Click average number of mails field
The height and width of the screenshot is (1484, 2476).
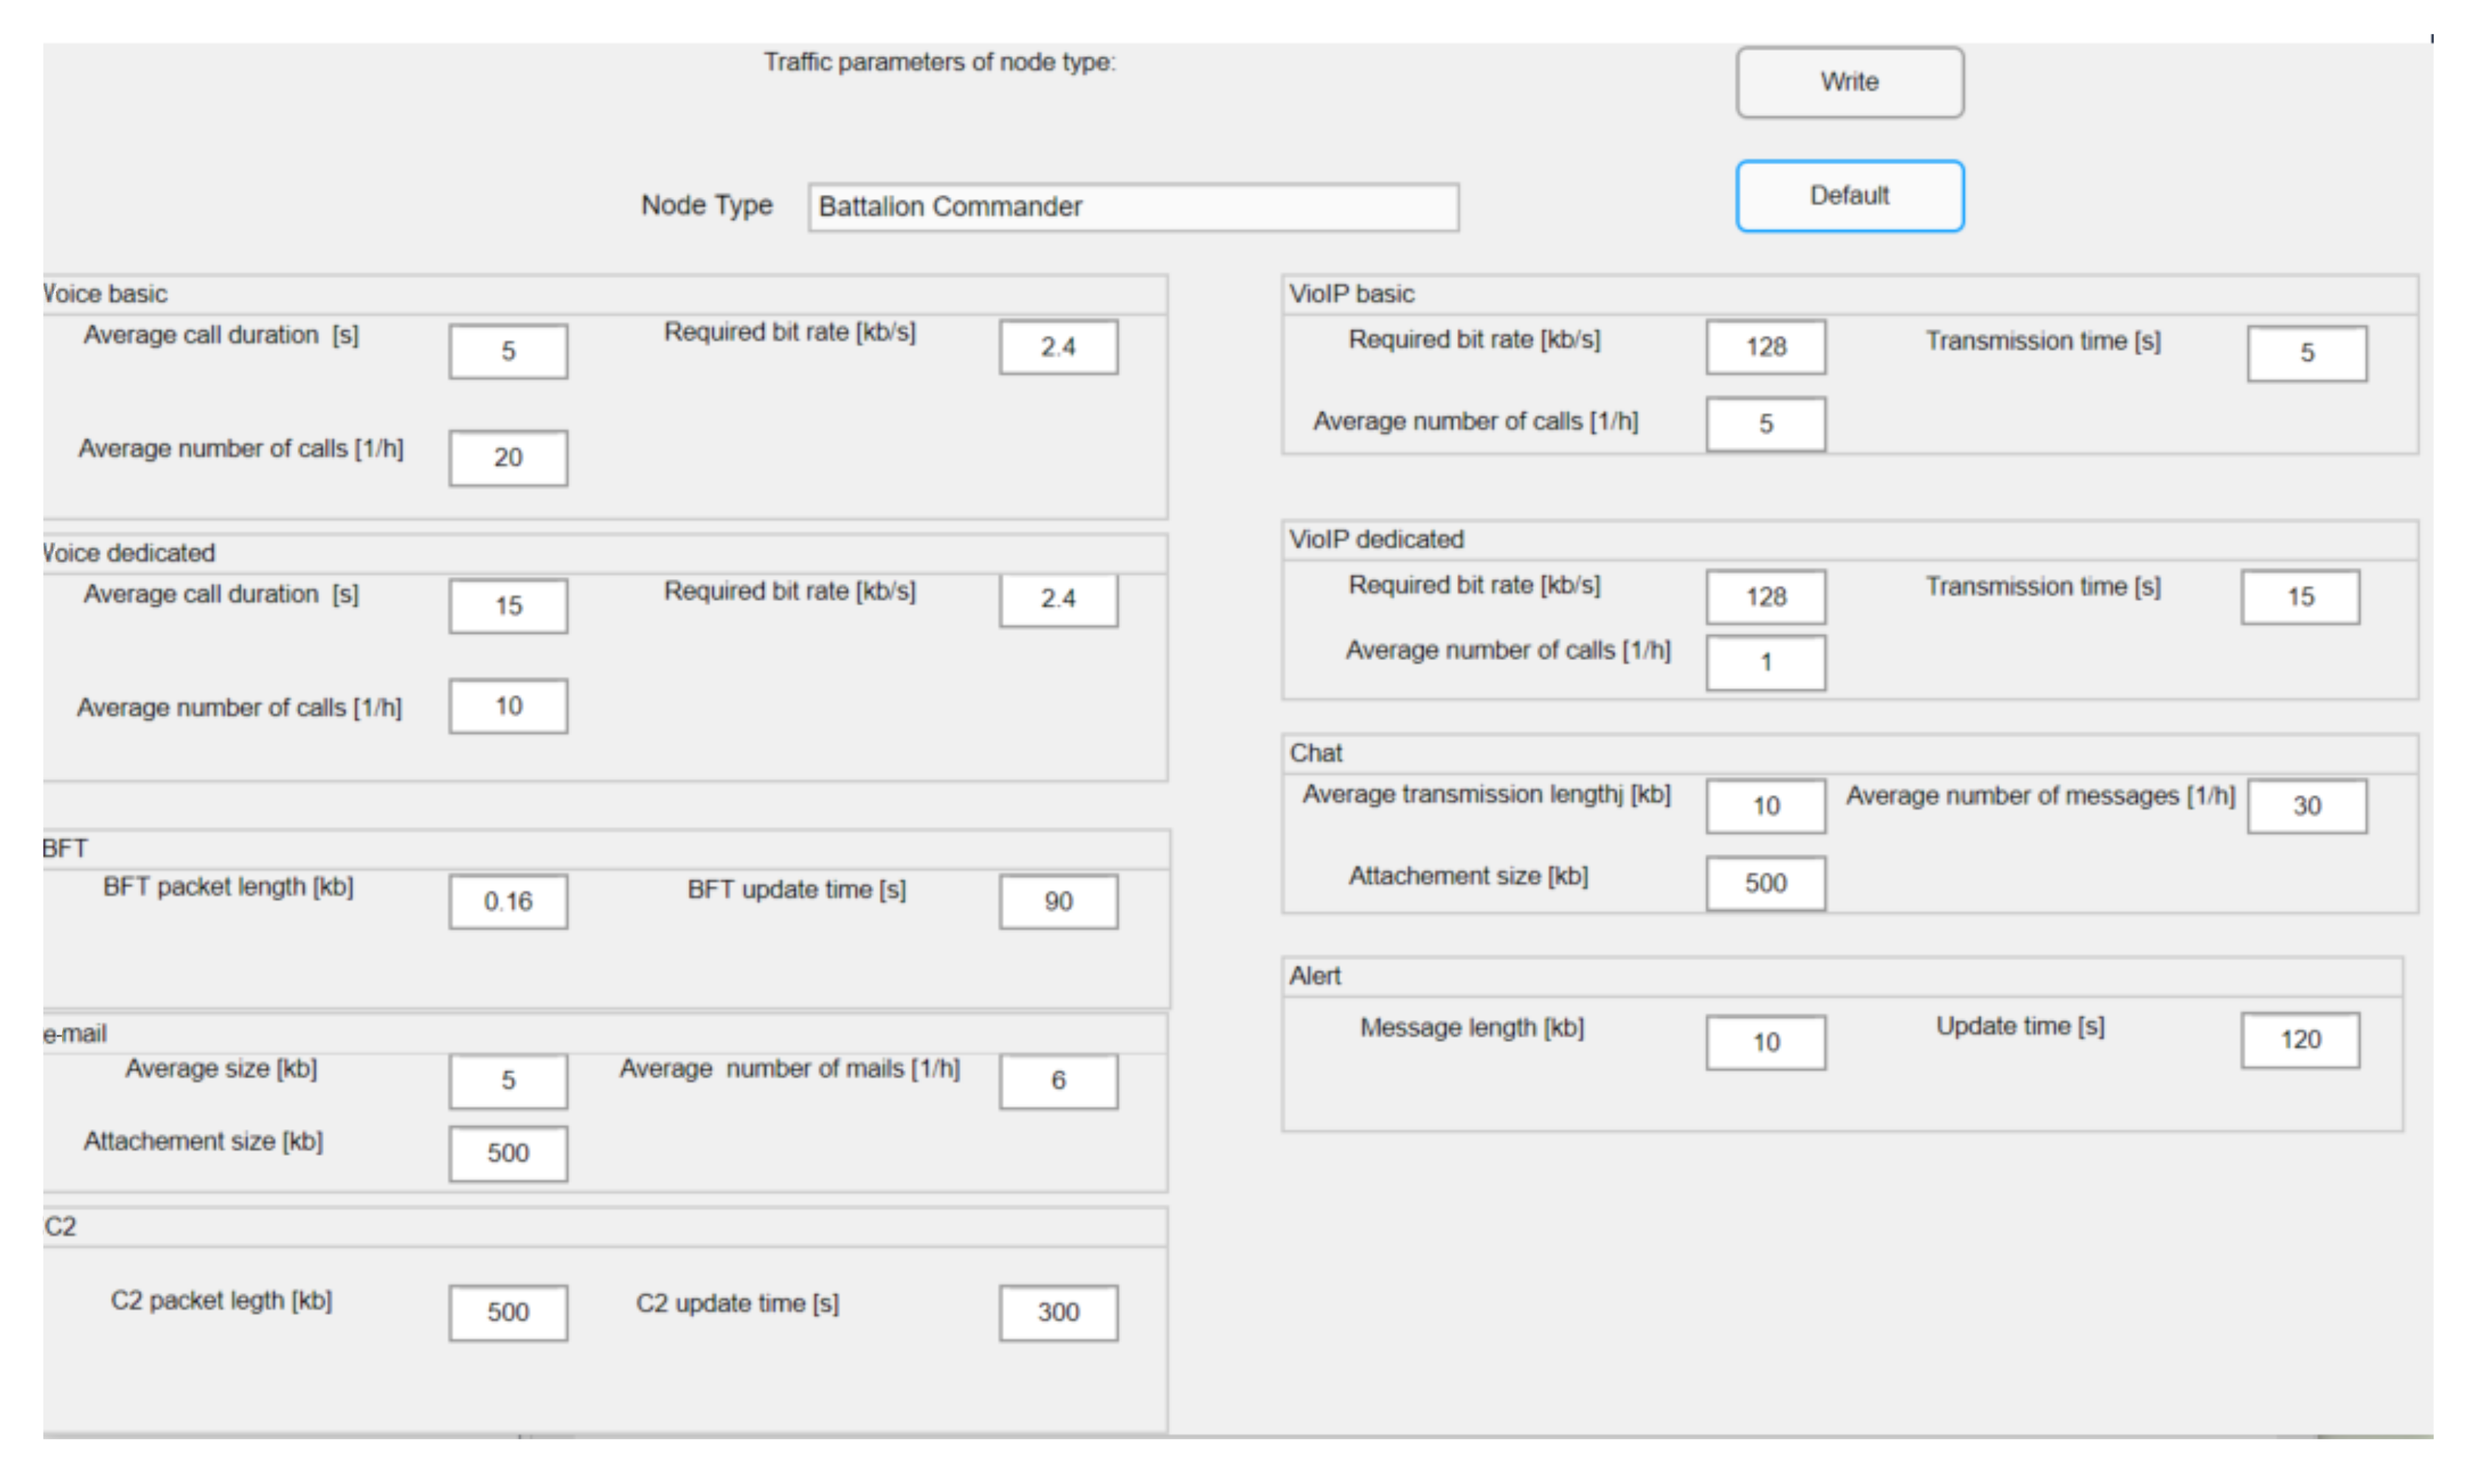tap(1058, 1080)
